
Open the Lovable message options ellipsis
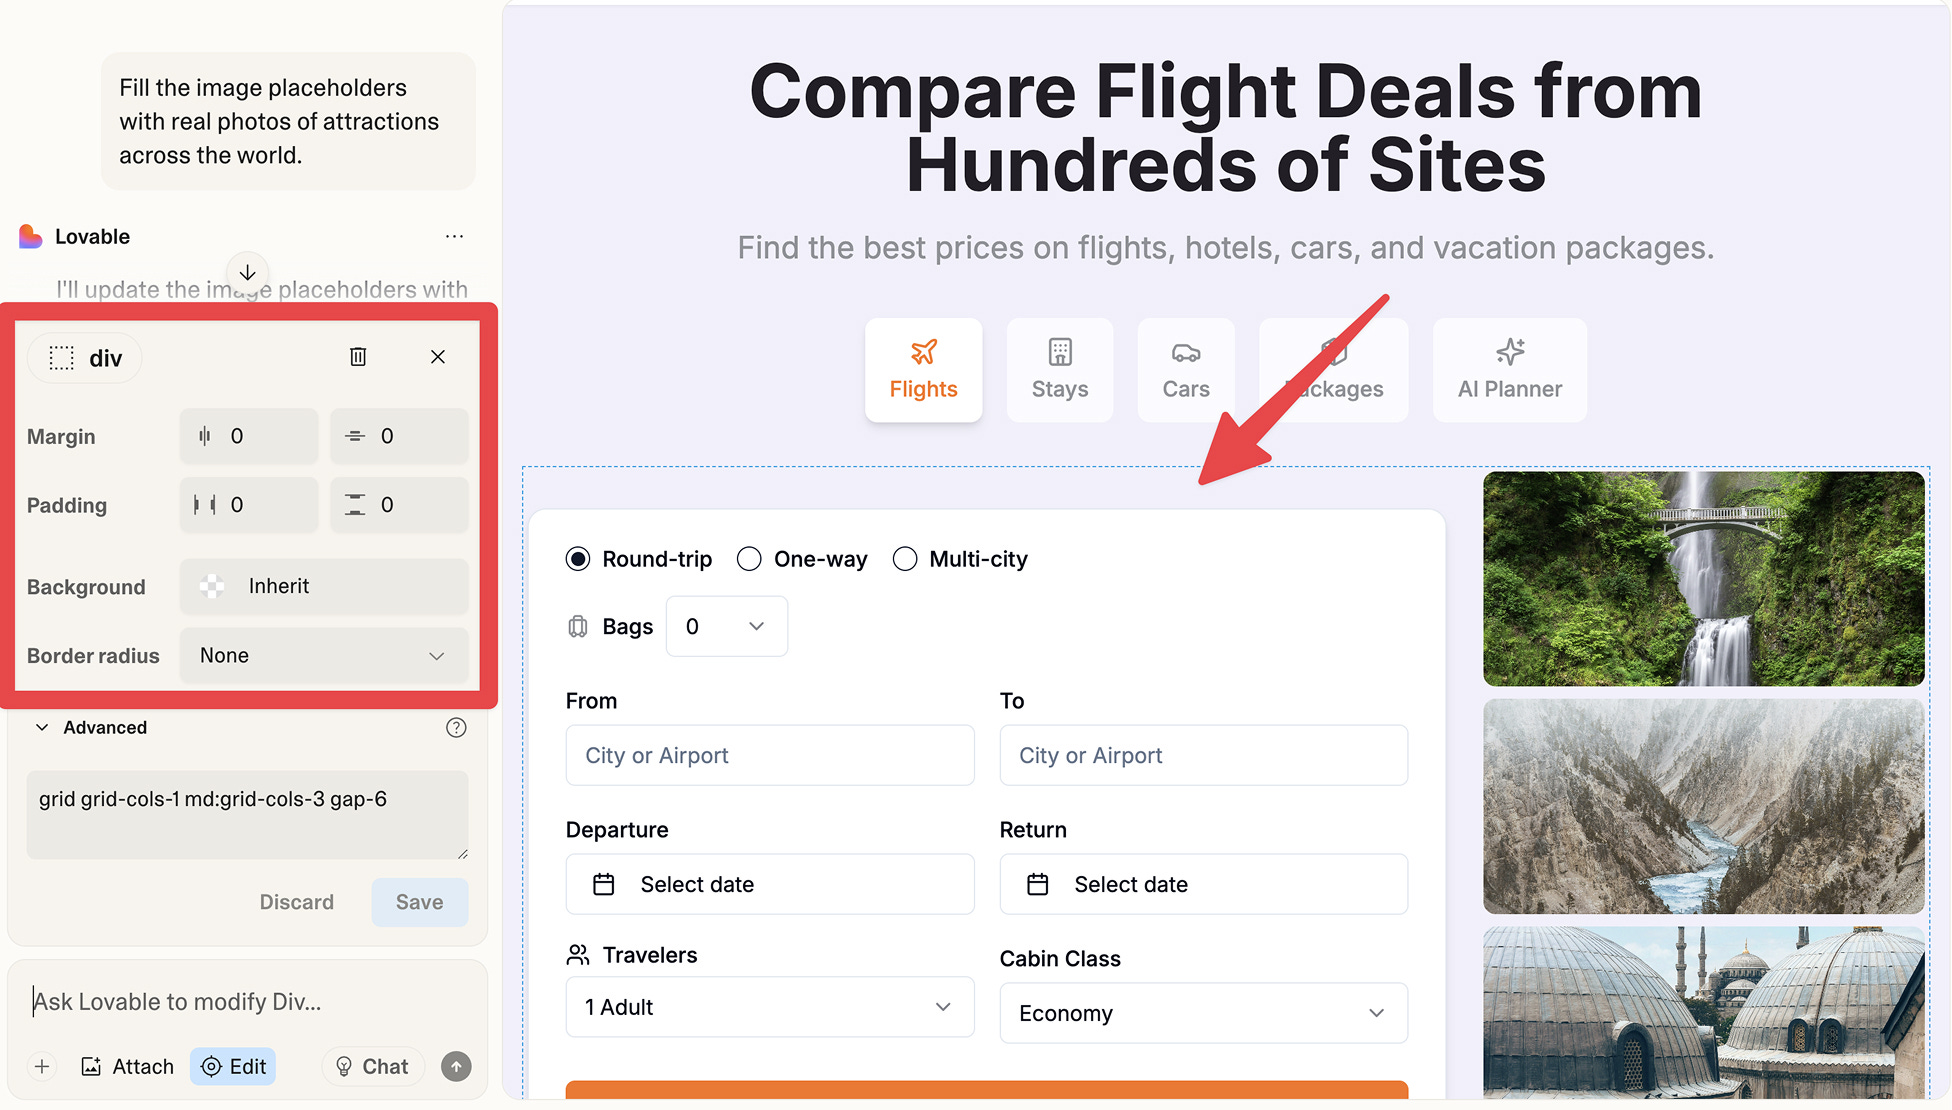click(x=454, y=237)
